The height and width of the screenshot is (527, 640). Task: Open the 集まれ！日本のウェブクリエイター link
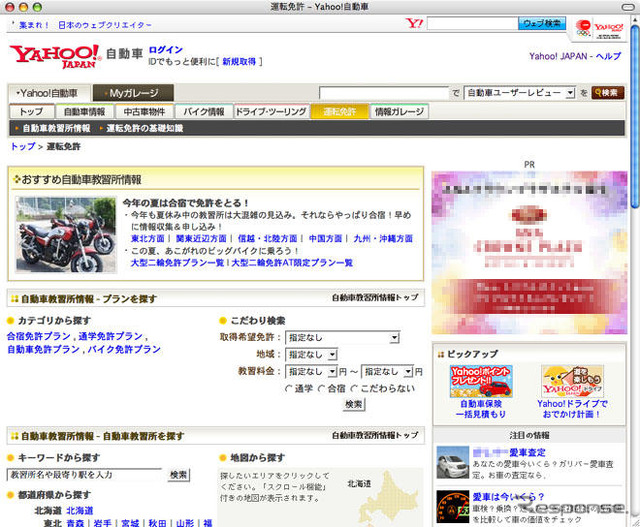85,25
